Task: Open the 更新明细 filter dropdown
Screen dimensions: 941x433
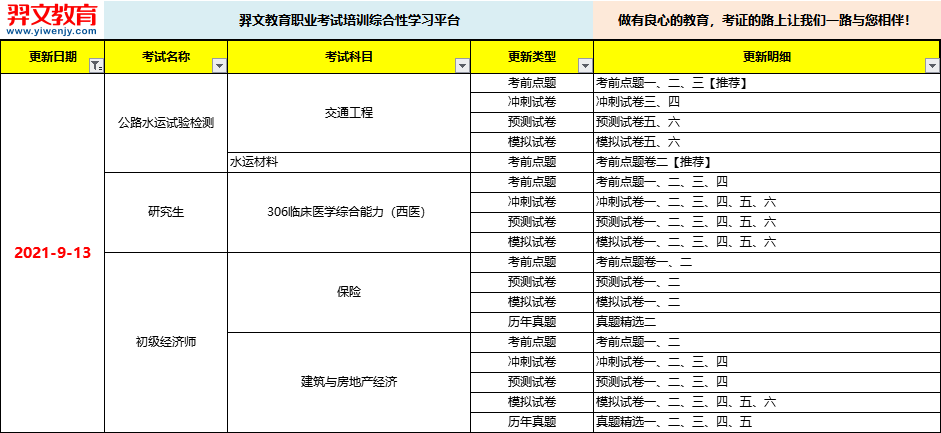Action: pyautogui.click(x=932, y=66)
